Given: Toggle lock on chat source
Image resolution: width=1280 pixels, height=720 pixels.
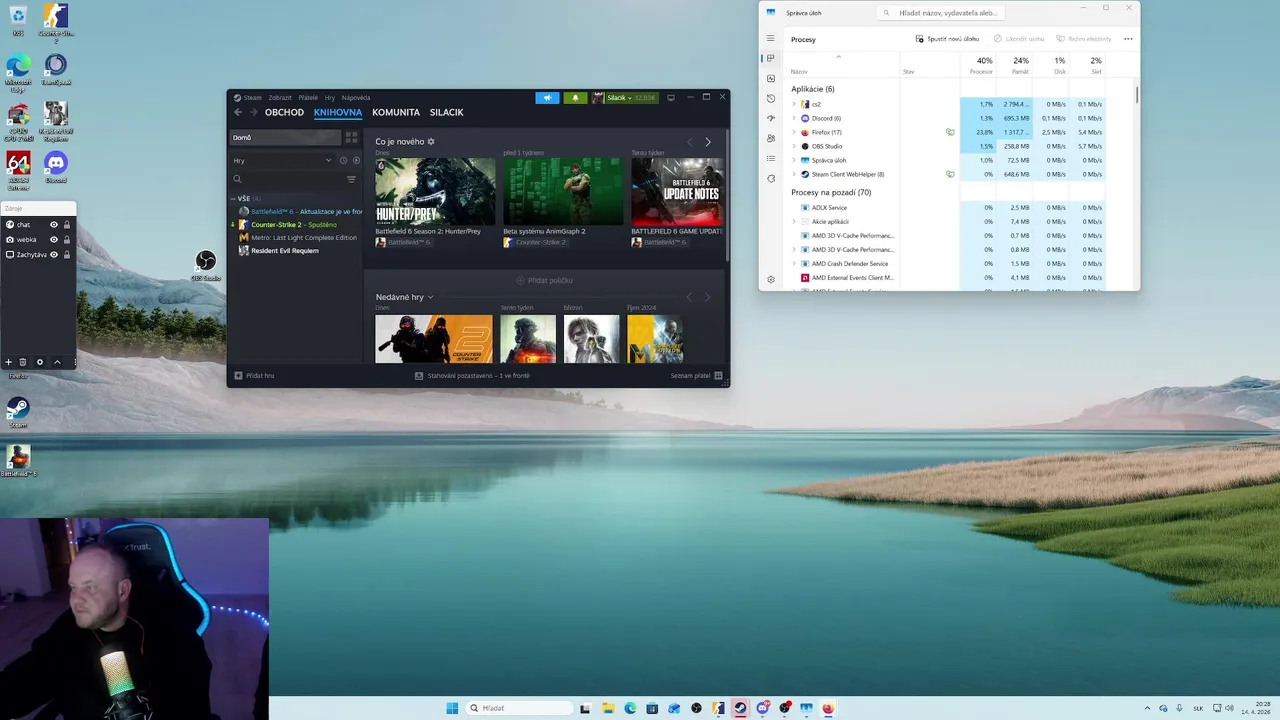Looking at the screenshot, I should pos(67,225).
